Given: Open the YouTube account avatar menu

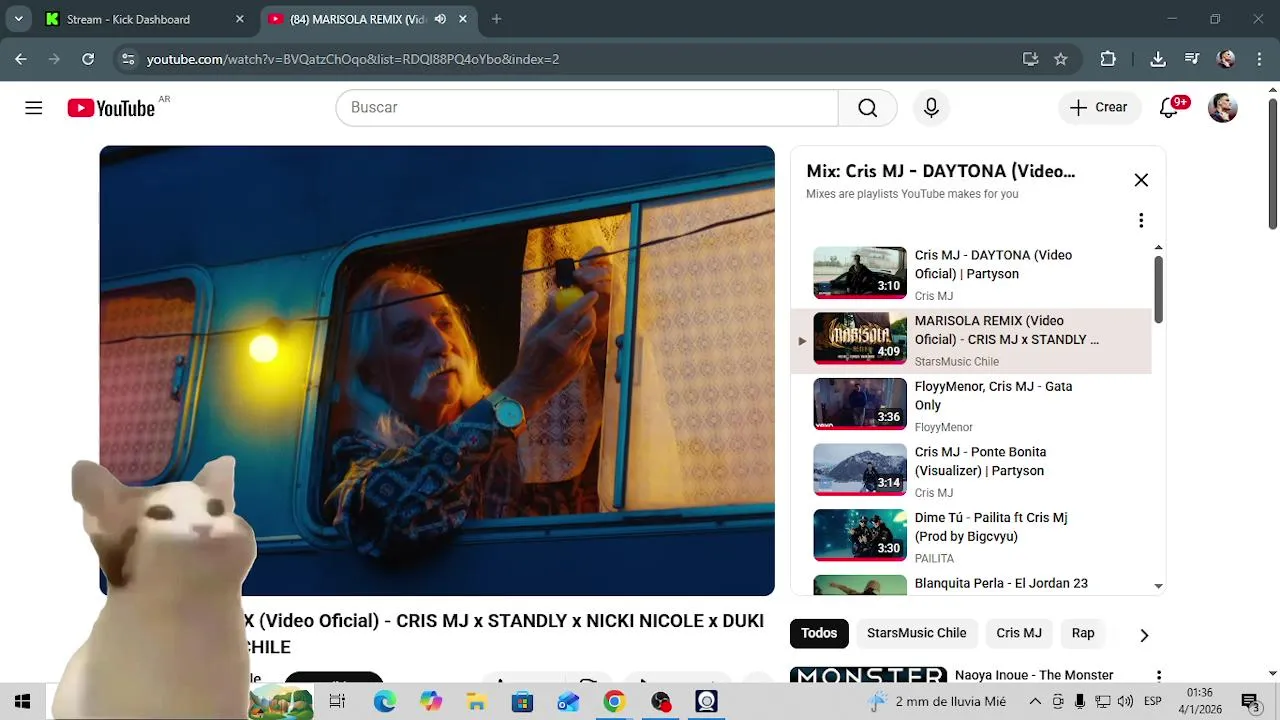Looking at the screenshot, I should [x=1223, y=108].
